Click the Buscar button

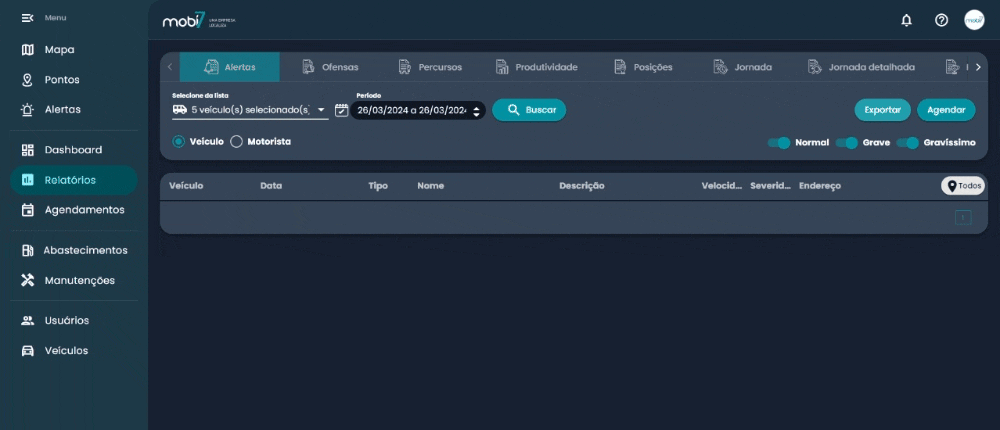[529, 110]
